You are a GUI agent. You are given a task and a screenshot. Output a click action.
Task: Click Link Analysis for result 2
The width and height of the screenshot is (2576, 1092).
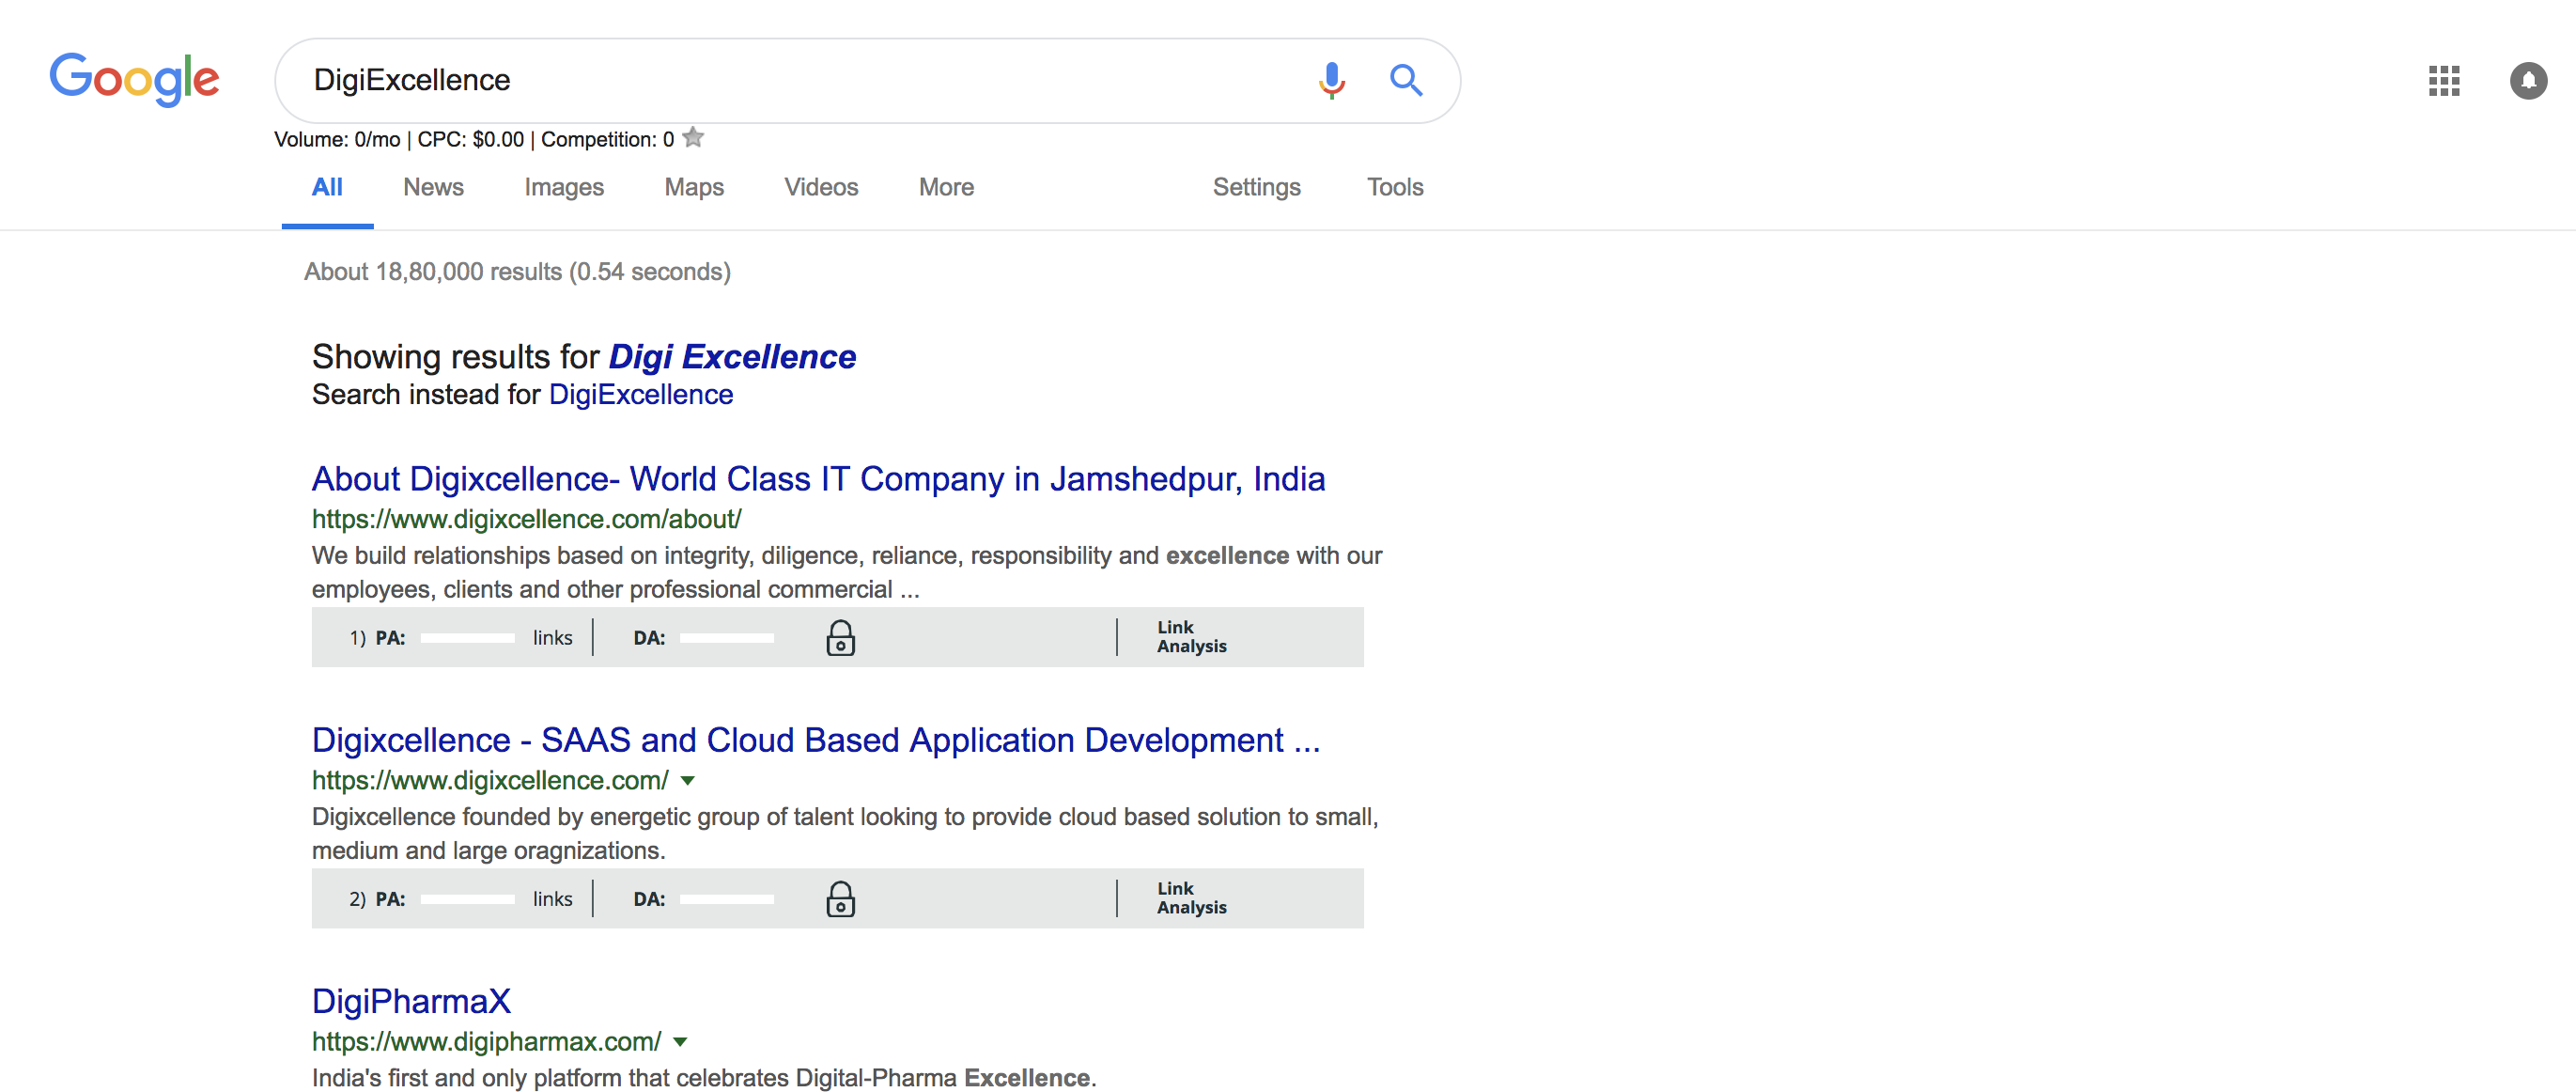coord(1191,898)
